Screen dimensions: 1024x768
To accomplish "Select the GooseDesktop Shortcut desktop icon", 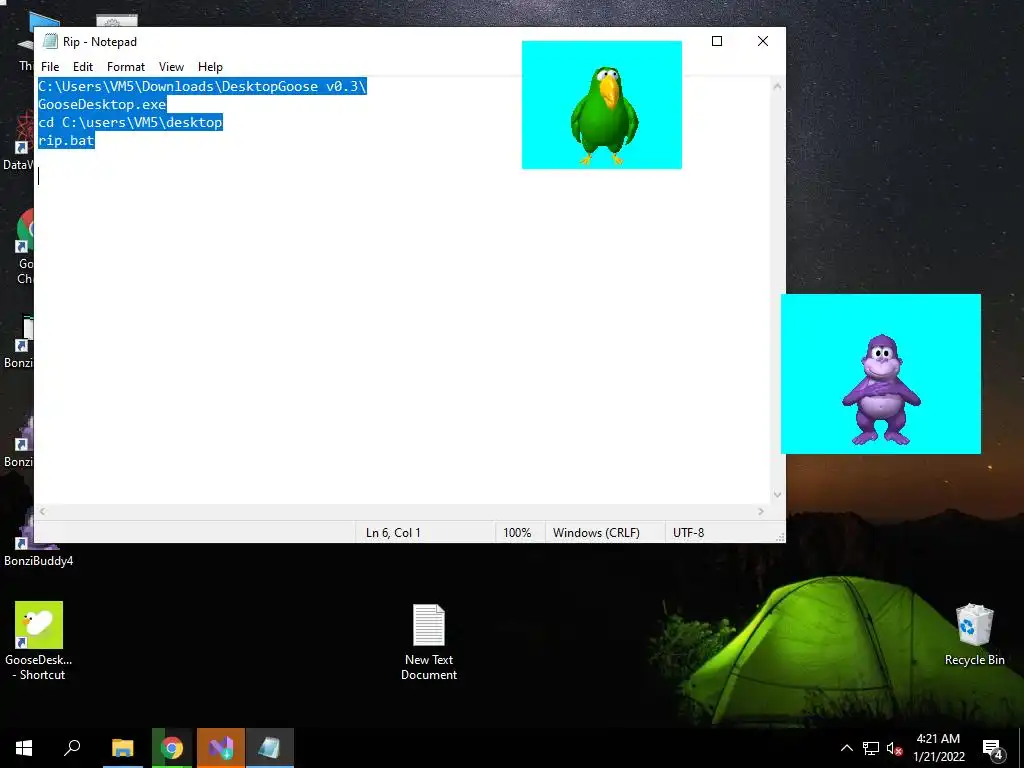I will pos(39,641).
